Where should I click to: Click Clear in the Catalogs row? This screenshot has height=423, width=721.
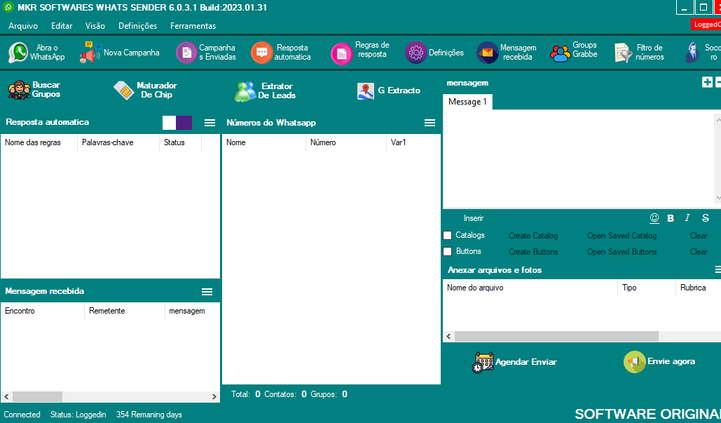click(698, 235)
